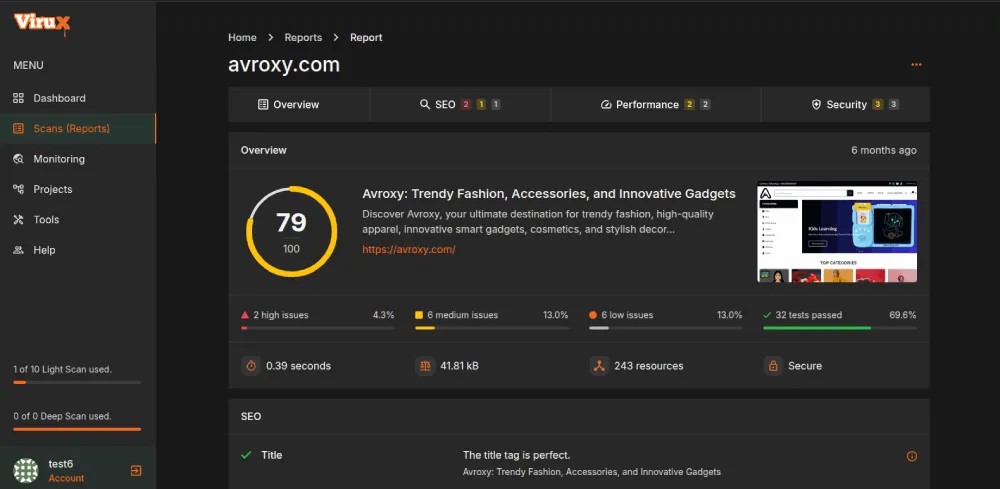Click the network icon beside 243 resources
The image size is (1000, 489).
point(599,366)
